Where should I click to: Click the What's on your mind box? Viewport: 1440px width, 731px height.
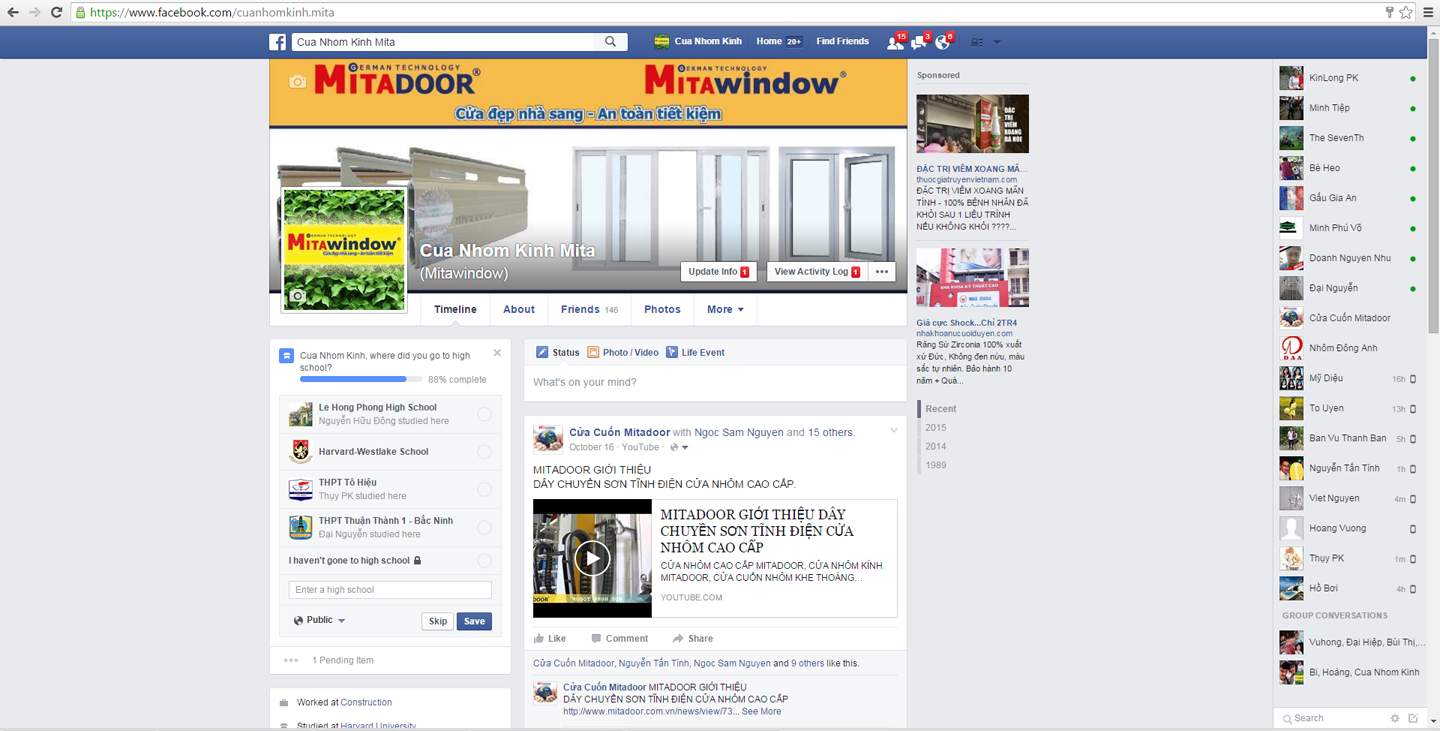[715, 382]
